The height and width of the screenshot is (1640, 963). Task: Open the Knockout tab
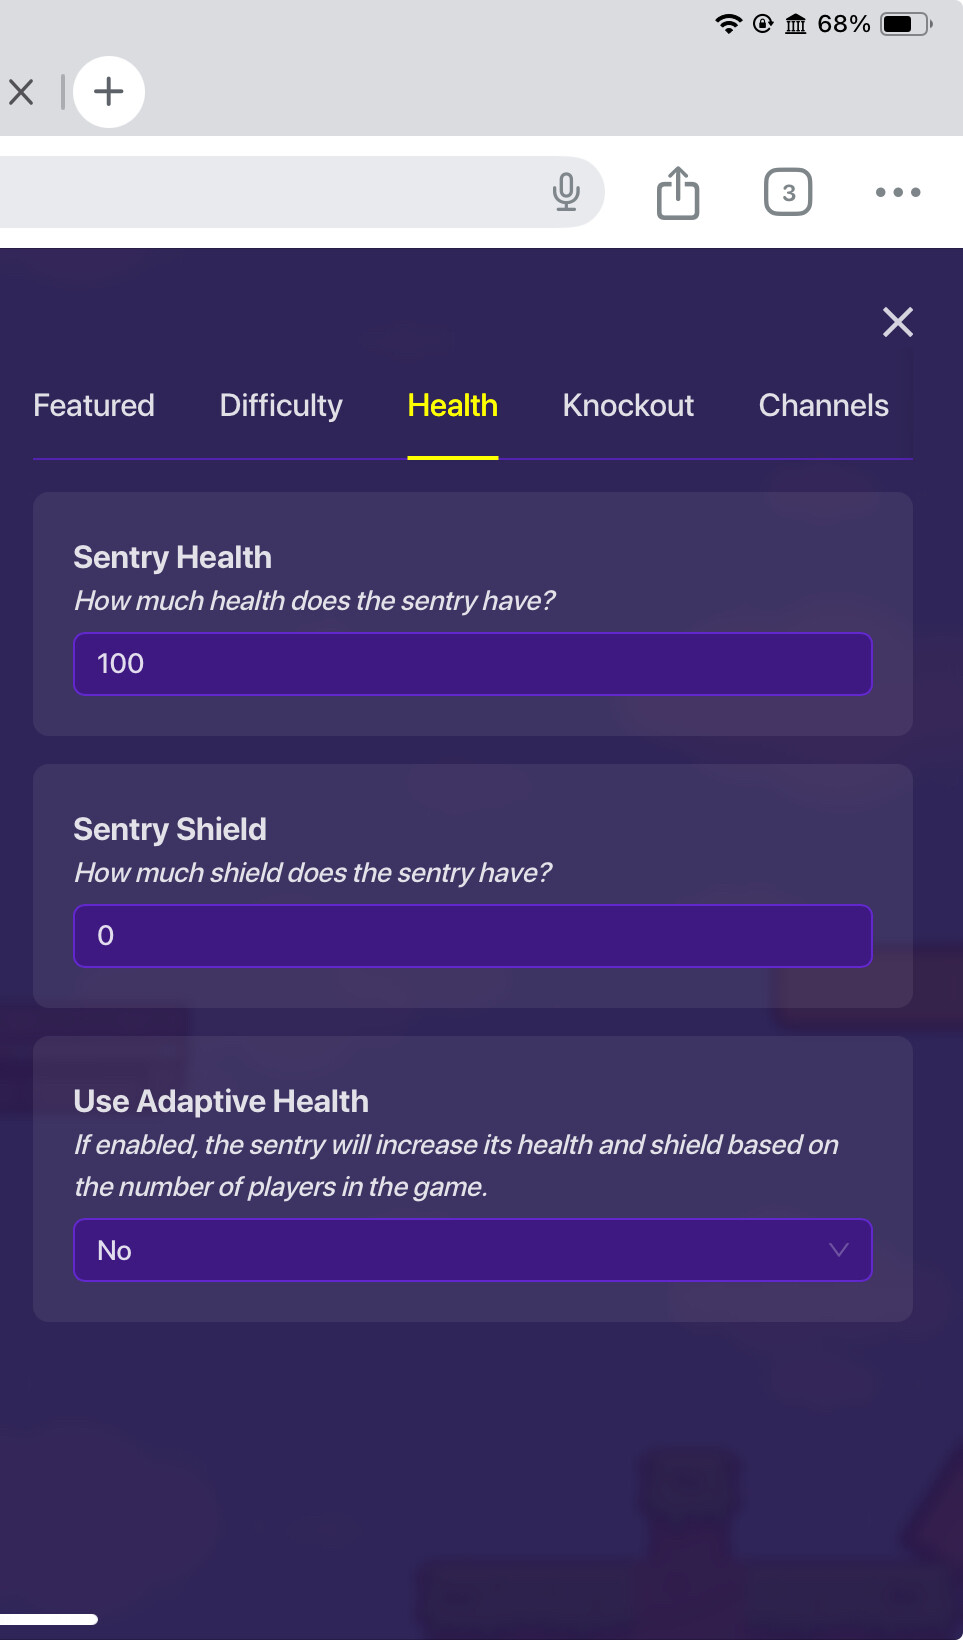[628, 405]
